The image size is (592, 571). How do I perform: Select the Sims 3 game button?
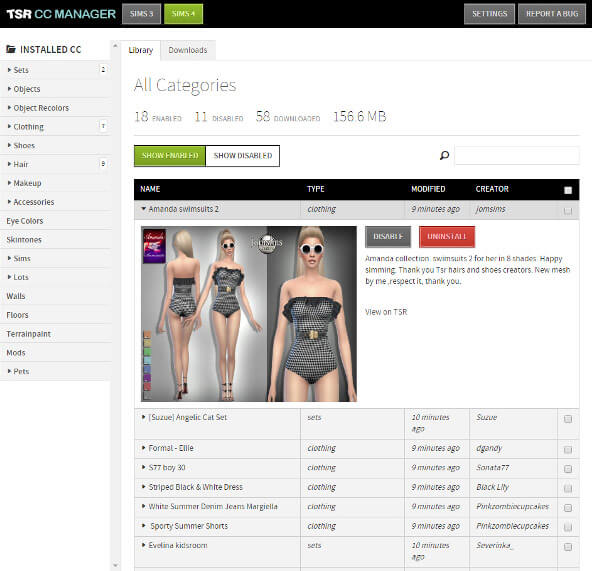142,14
